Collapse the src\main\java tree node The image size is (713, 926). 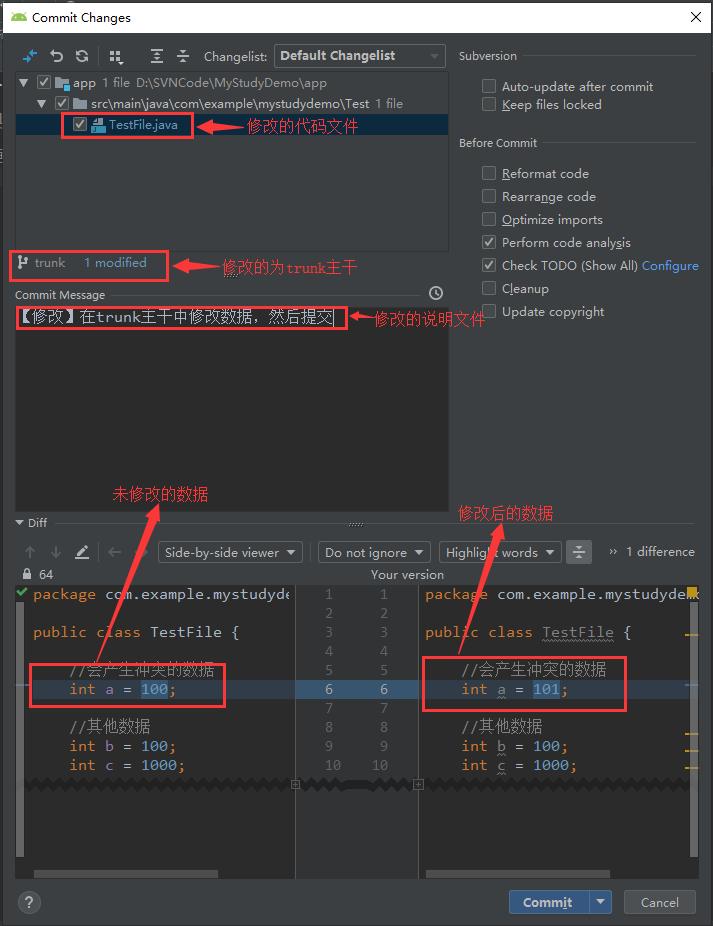(x=41, y=103)
